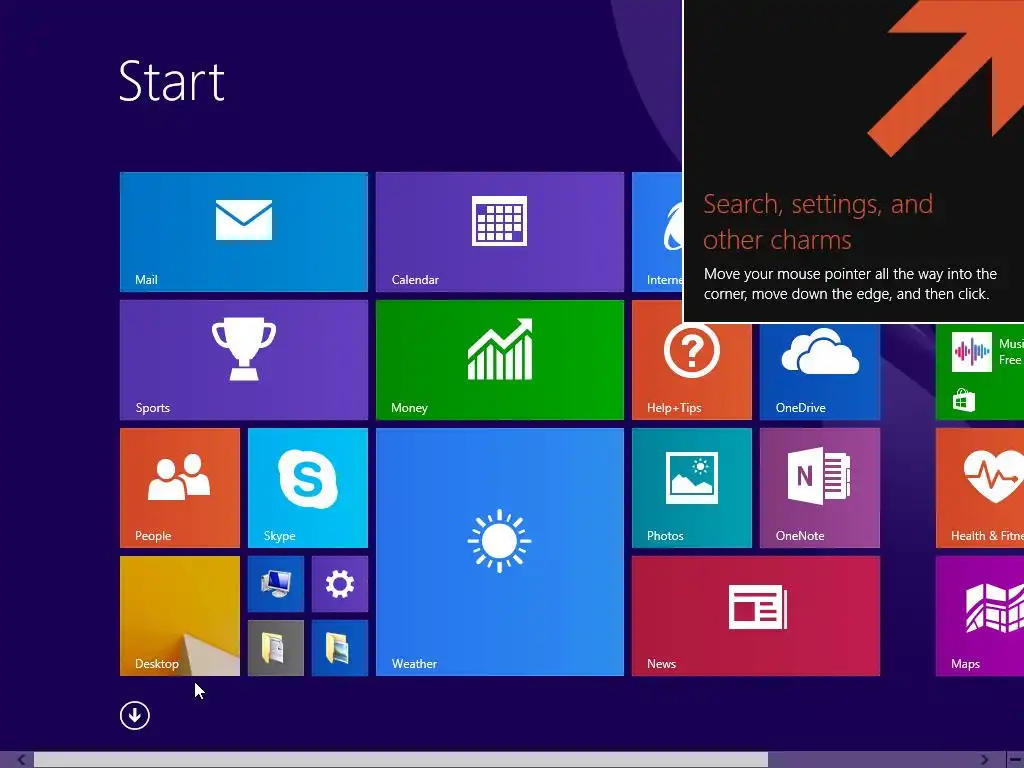The image size is (1024, 768).
Task: Open the Calendar tile
Action: click(500, 232)
